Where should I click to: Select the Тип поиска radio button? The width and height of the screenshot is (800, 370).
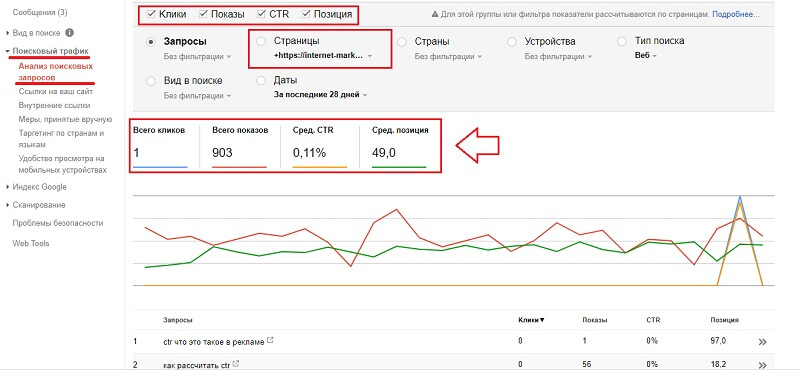(x=622, y=41)
